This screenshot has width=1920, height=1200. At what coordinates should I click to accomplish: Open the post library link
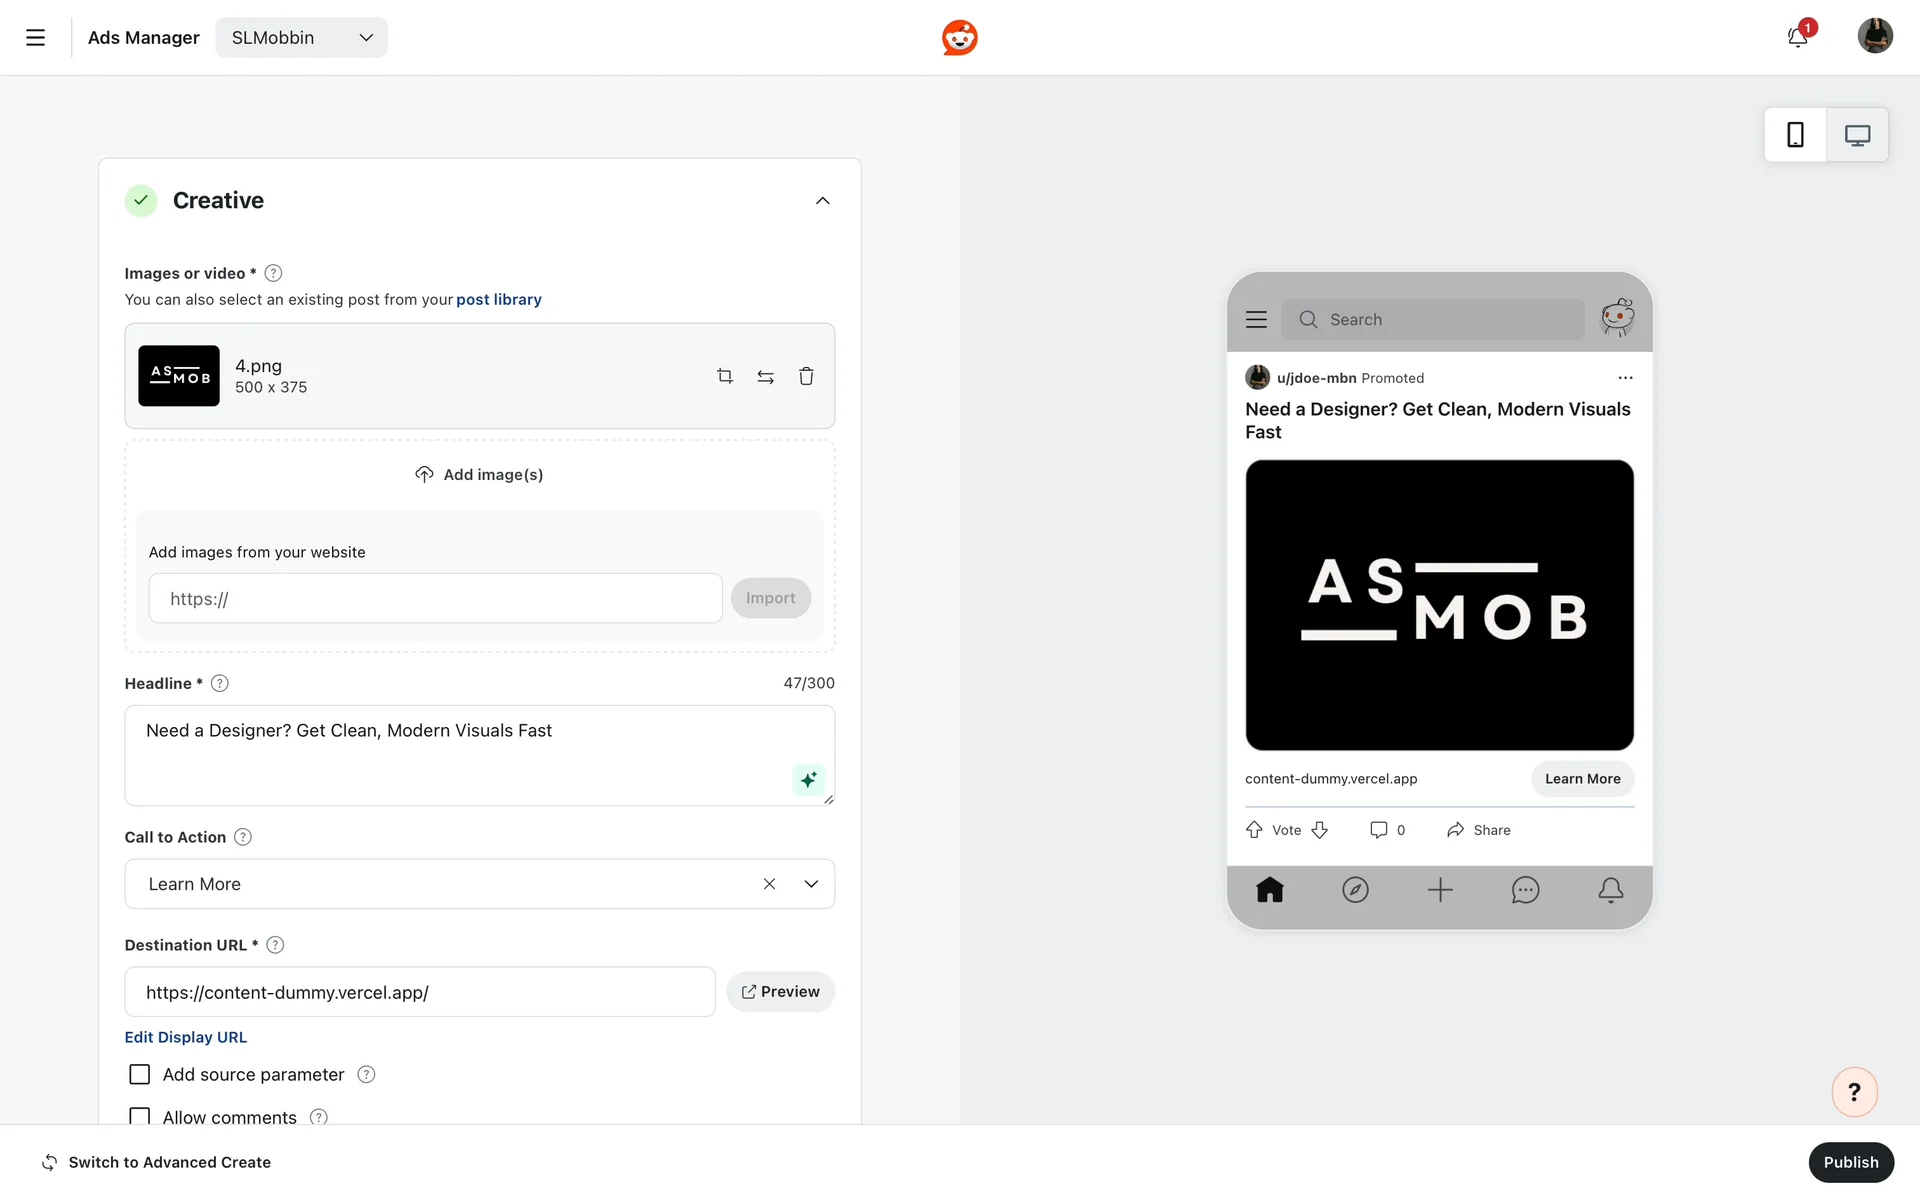pyautogui.click(x=498, y=299)
